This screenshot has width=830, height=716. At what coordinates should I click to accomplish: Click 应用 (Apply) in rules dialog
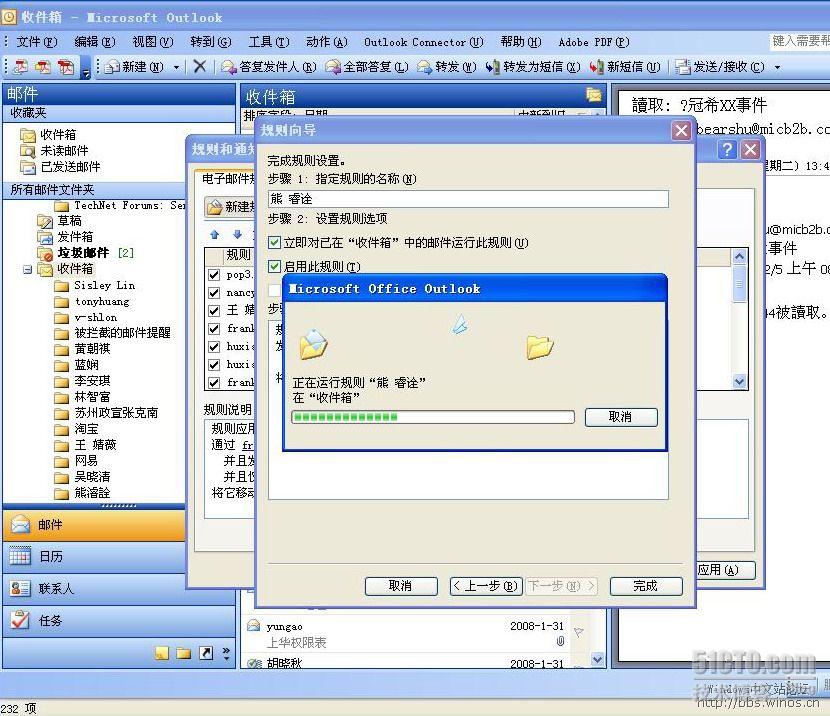pos(724,570)
